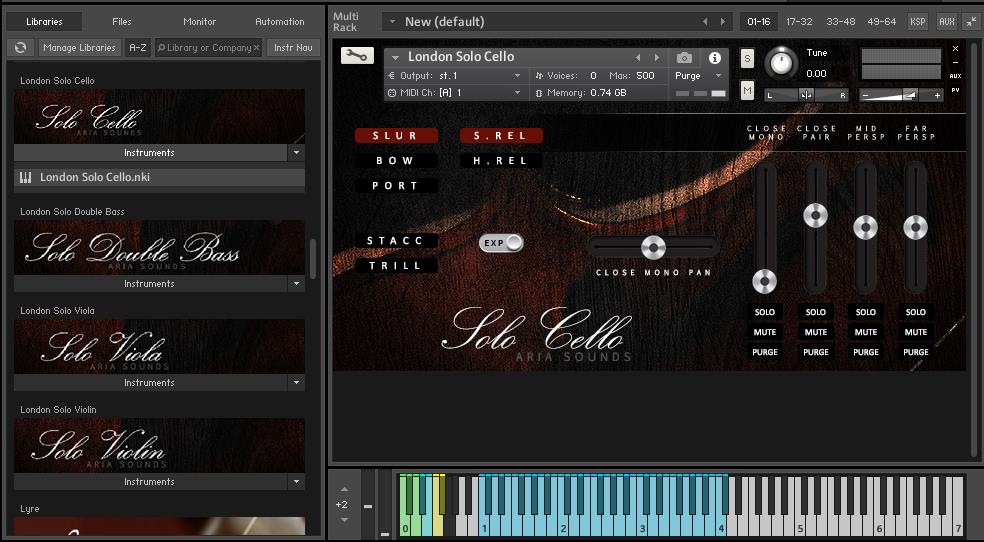Open the Purge dropdown menu
The width and height of the screenshot is (984, 542).
click(x=697, y=76)
